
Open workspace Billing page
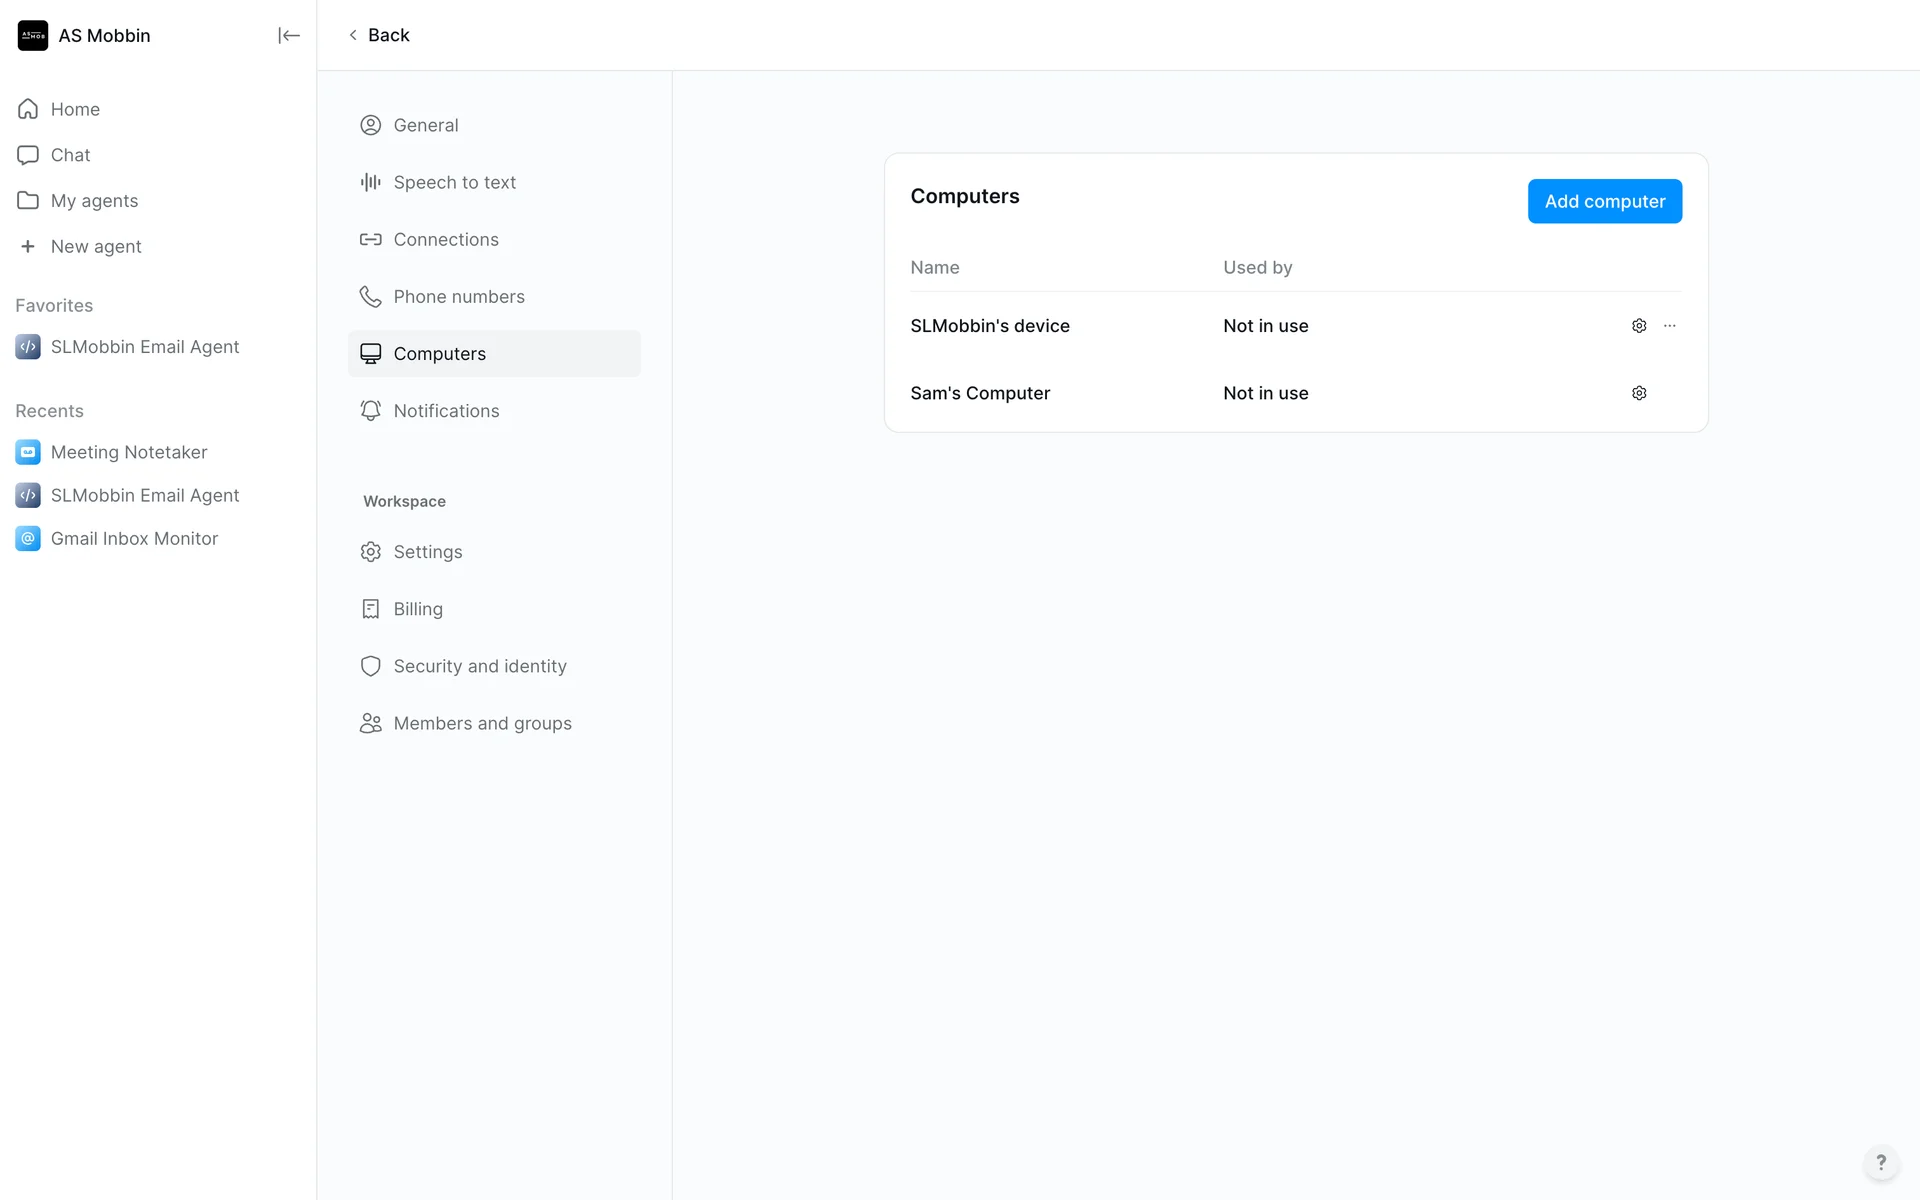pos(417,609)
